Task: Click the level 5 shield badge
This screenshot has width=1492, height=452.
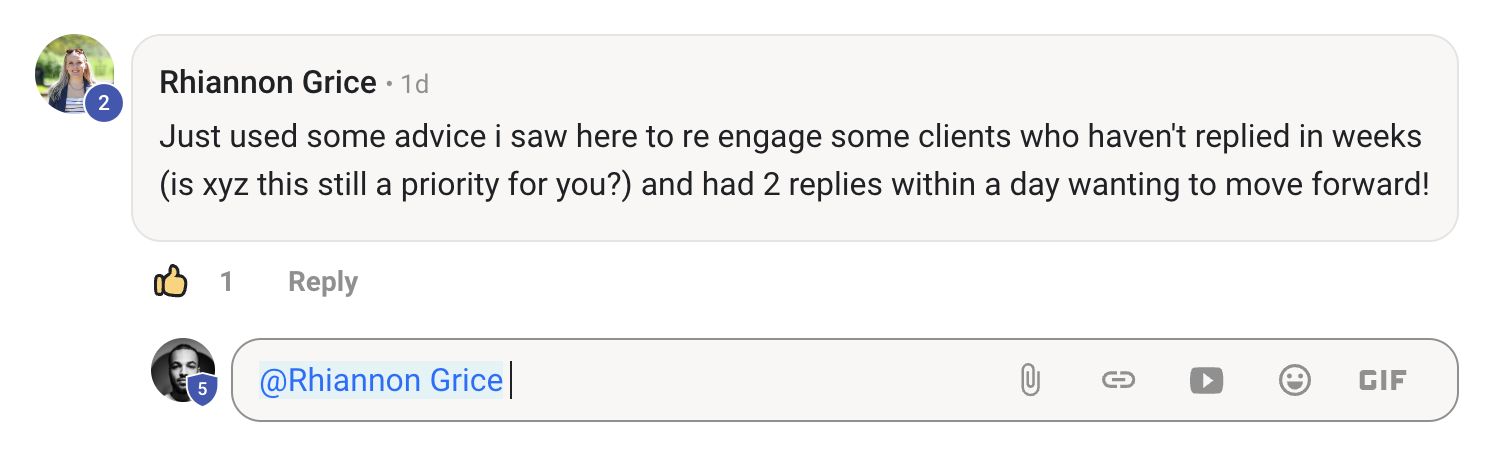Action: coord(201,389)
